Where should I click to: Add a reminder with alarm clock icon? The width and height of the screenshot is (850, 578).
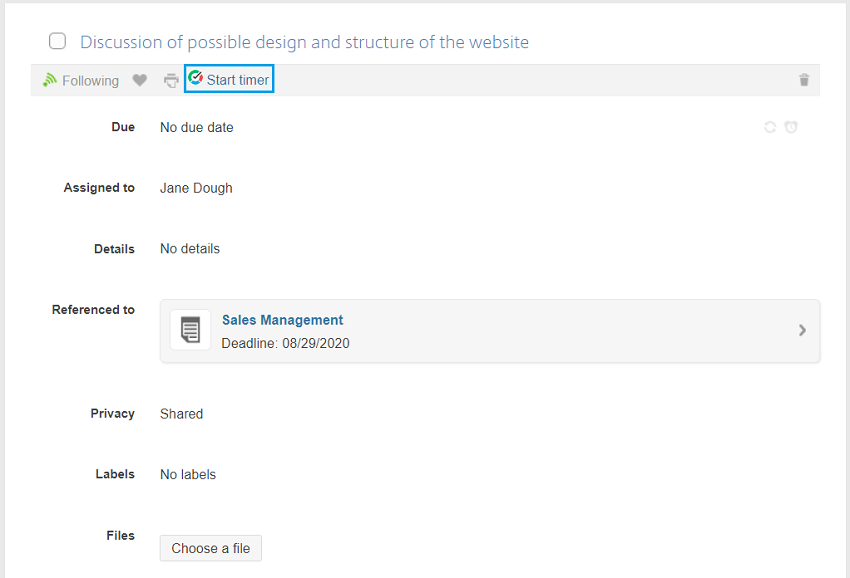pyautogui.click(x=791, y=127)
